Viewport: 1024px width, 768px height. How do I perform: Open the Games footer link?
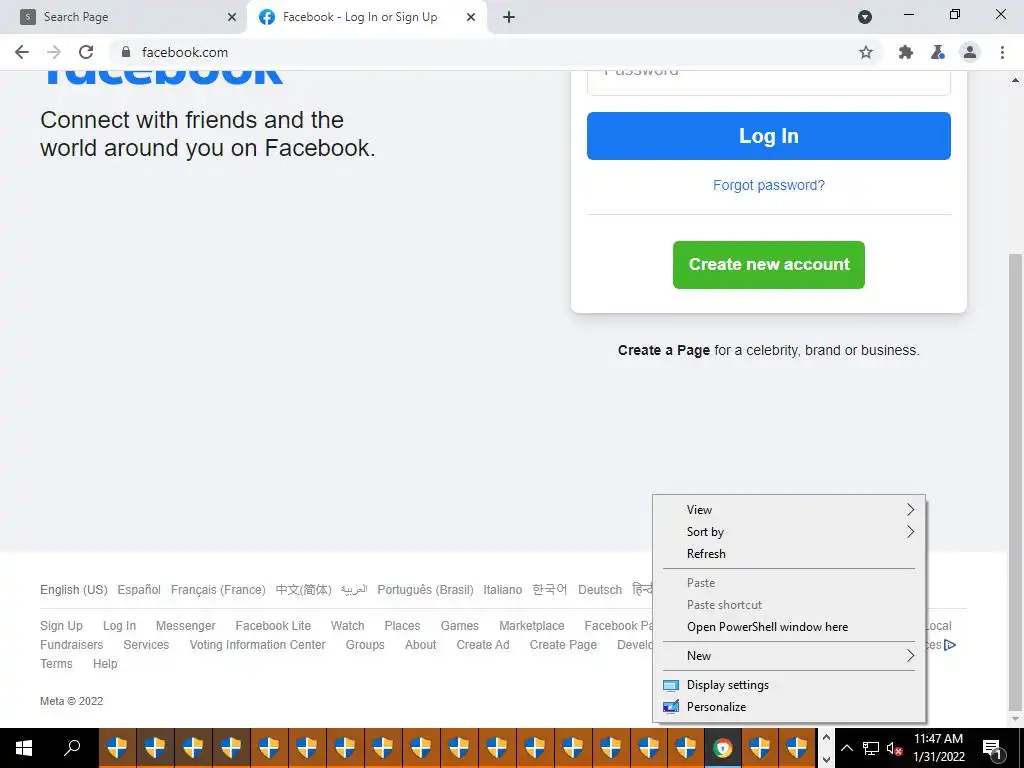(460, 626)
